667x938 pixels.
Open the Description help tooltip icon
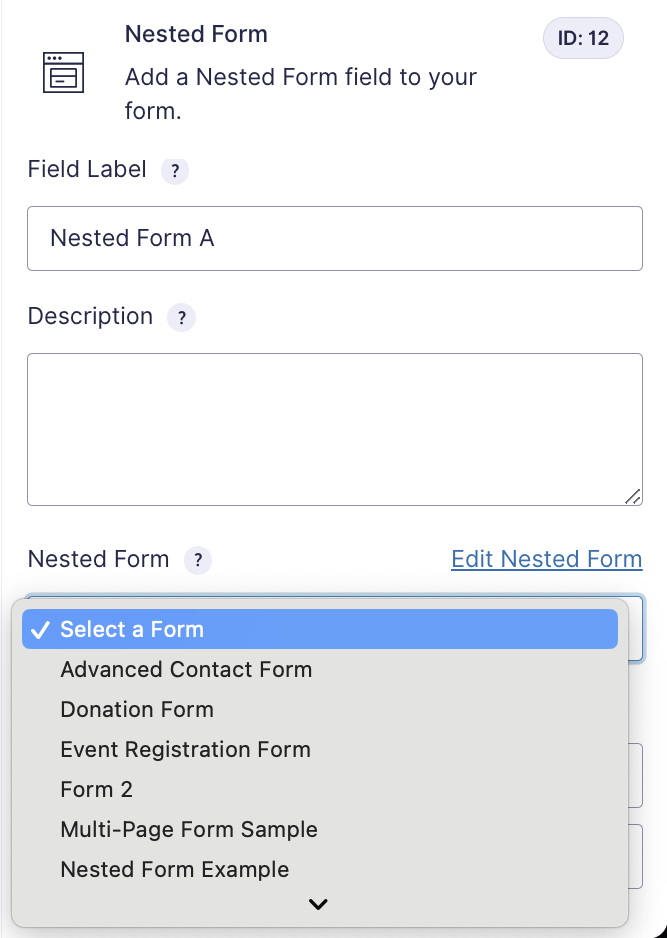181,317
